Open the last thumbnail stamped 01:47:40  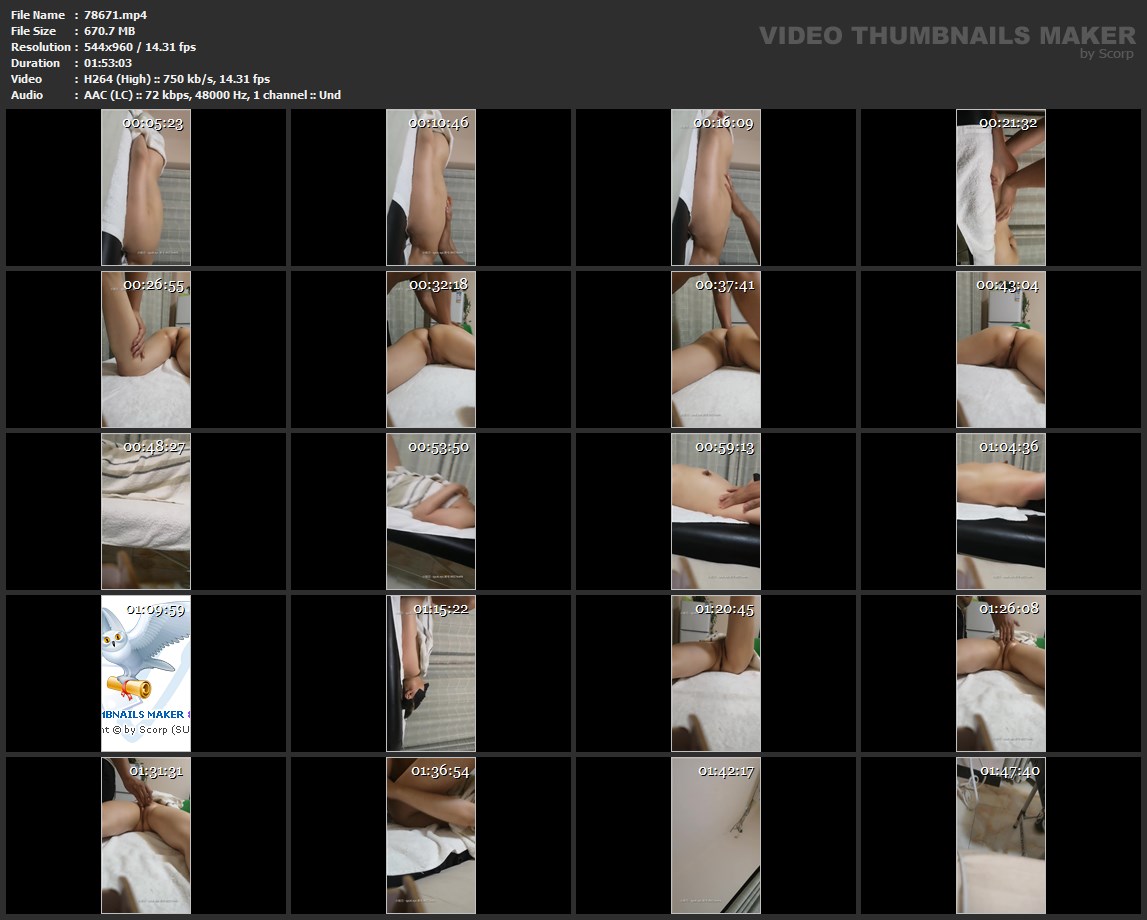pyautogui.click(x=1001, y=836)
